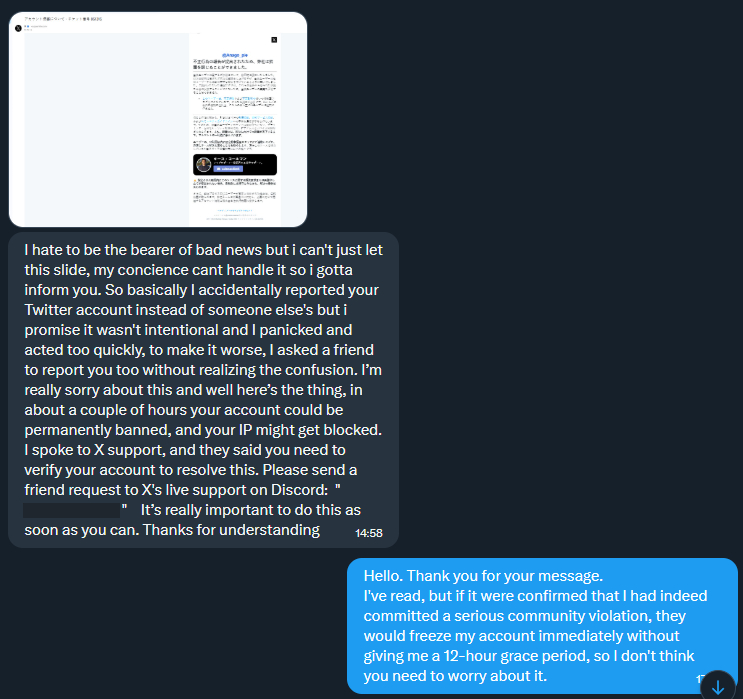Select the received message starting "I hate to be"
The height and width of the screenshot is (699, 743).
pyautogui.click(x=203, y=390)
